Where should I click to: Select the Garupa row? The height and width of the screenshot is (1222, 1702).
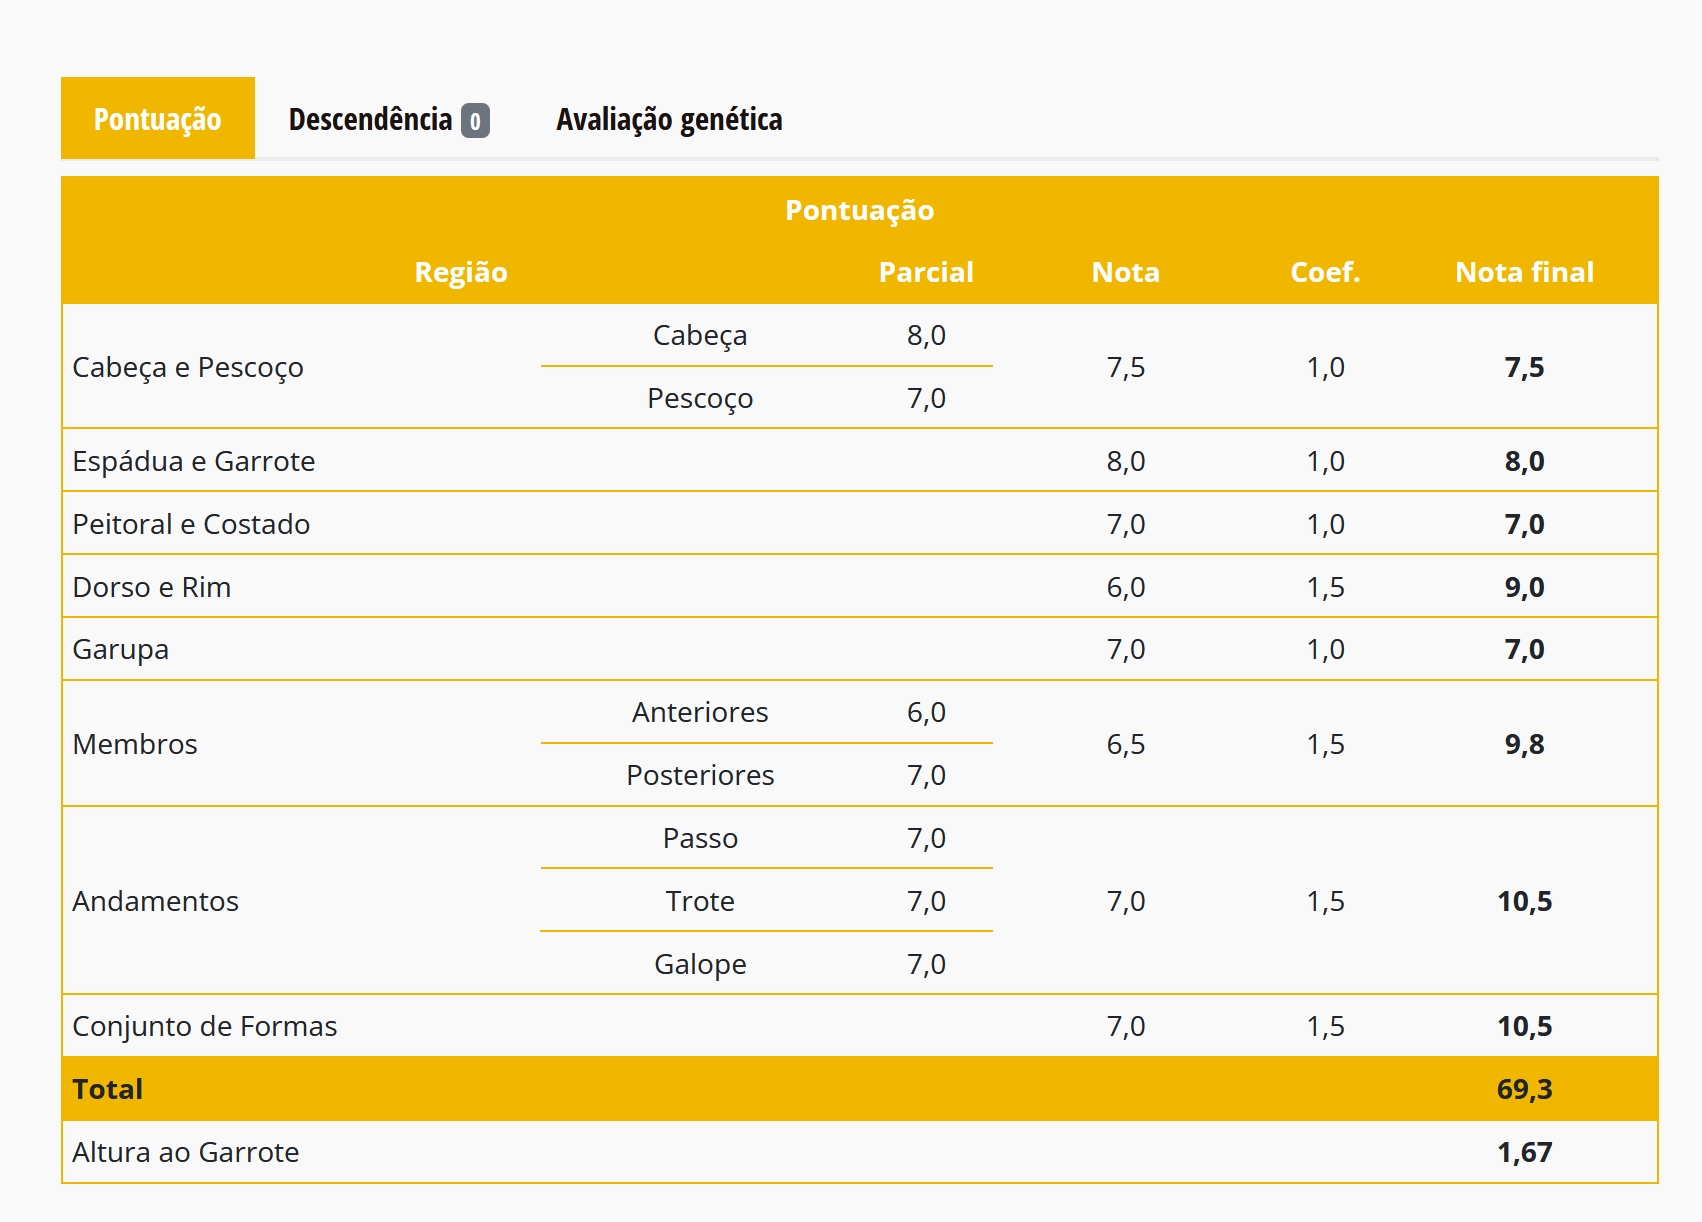click(860, 649)
